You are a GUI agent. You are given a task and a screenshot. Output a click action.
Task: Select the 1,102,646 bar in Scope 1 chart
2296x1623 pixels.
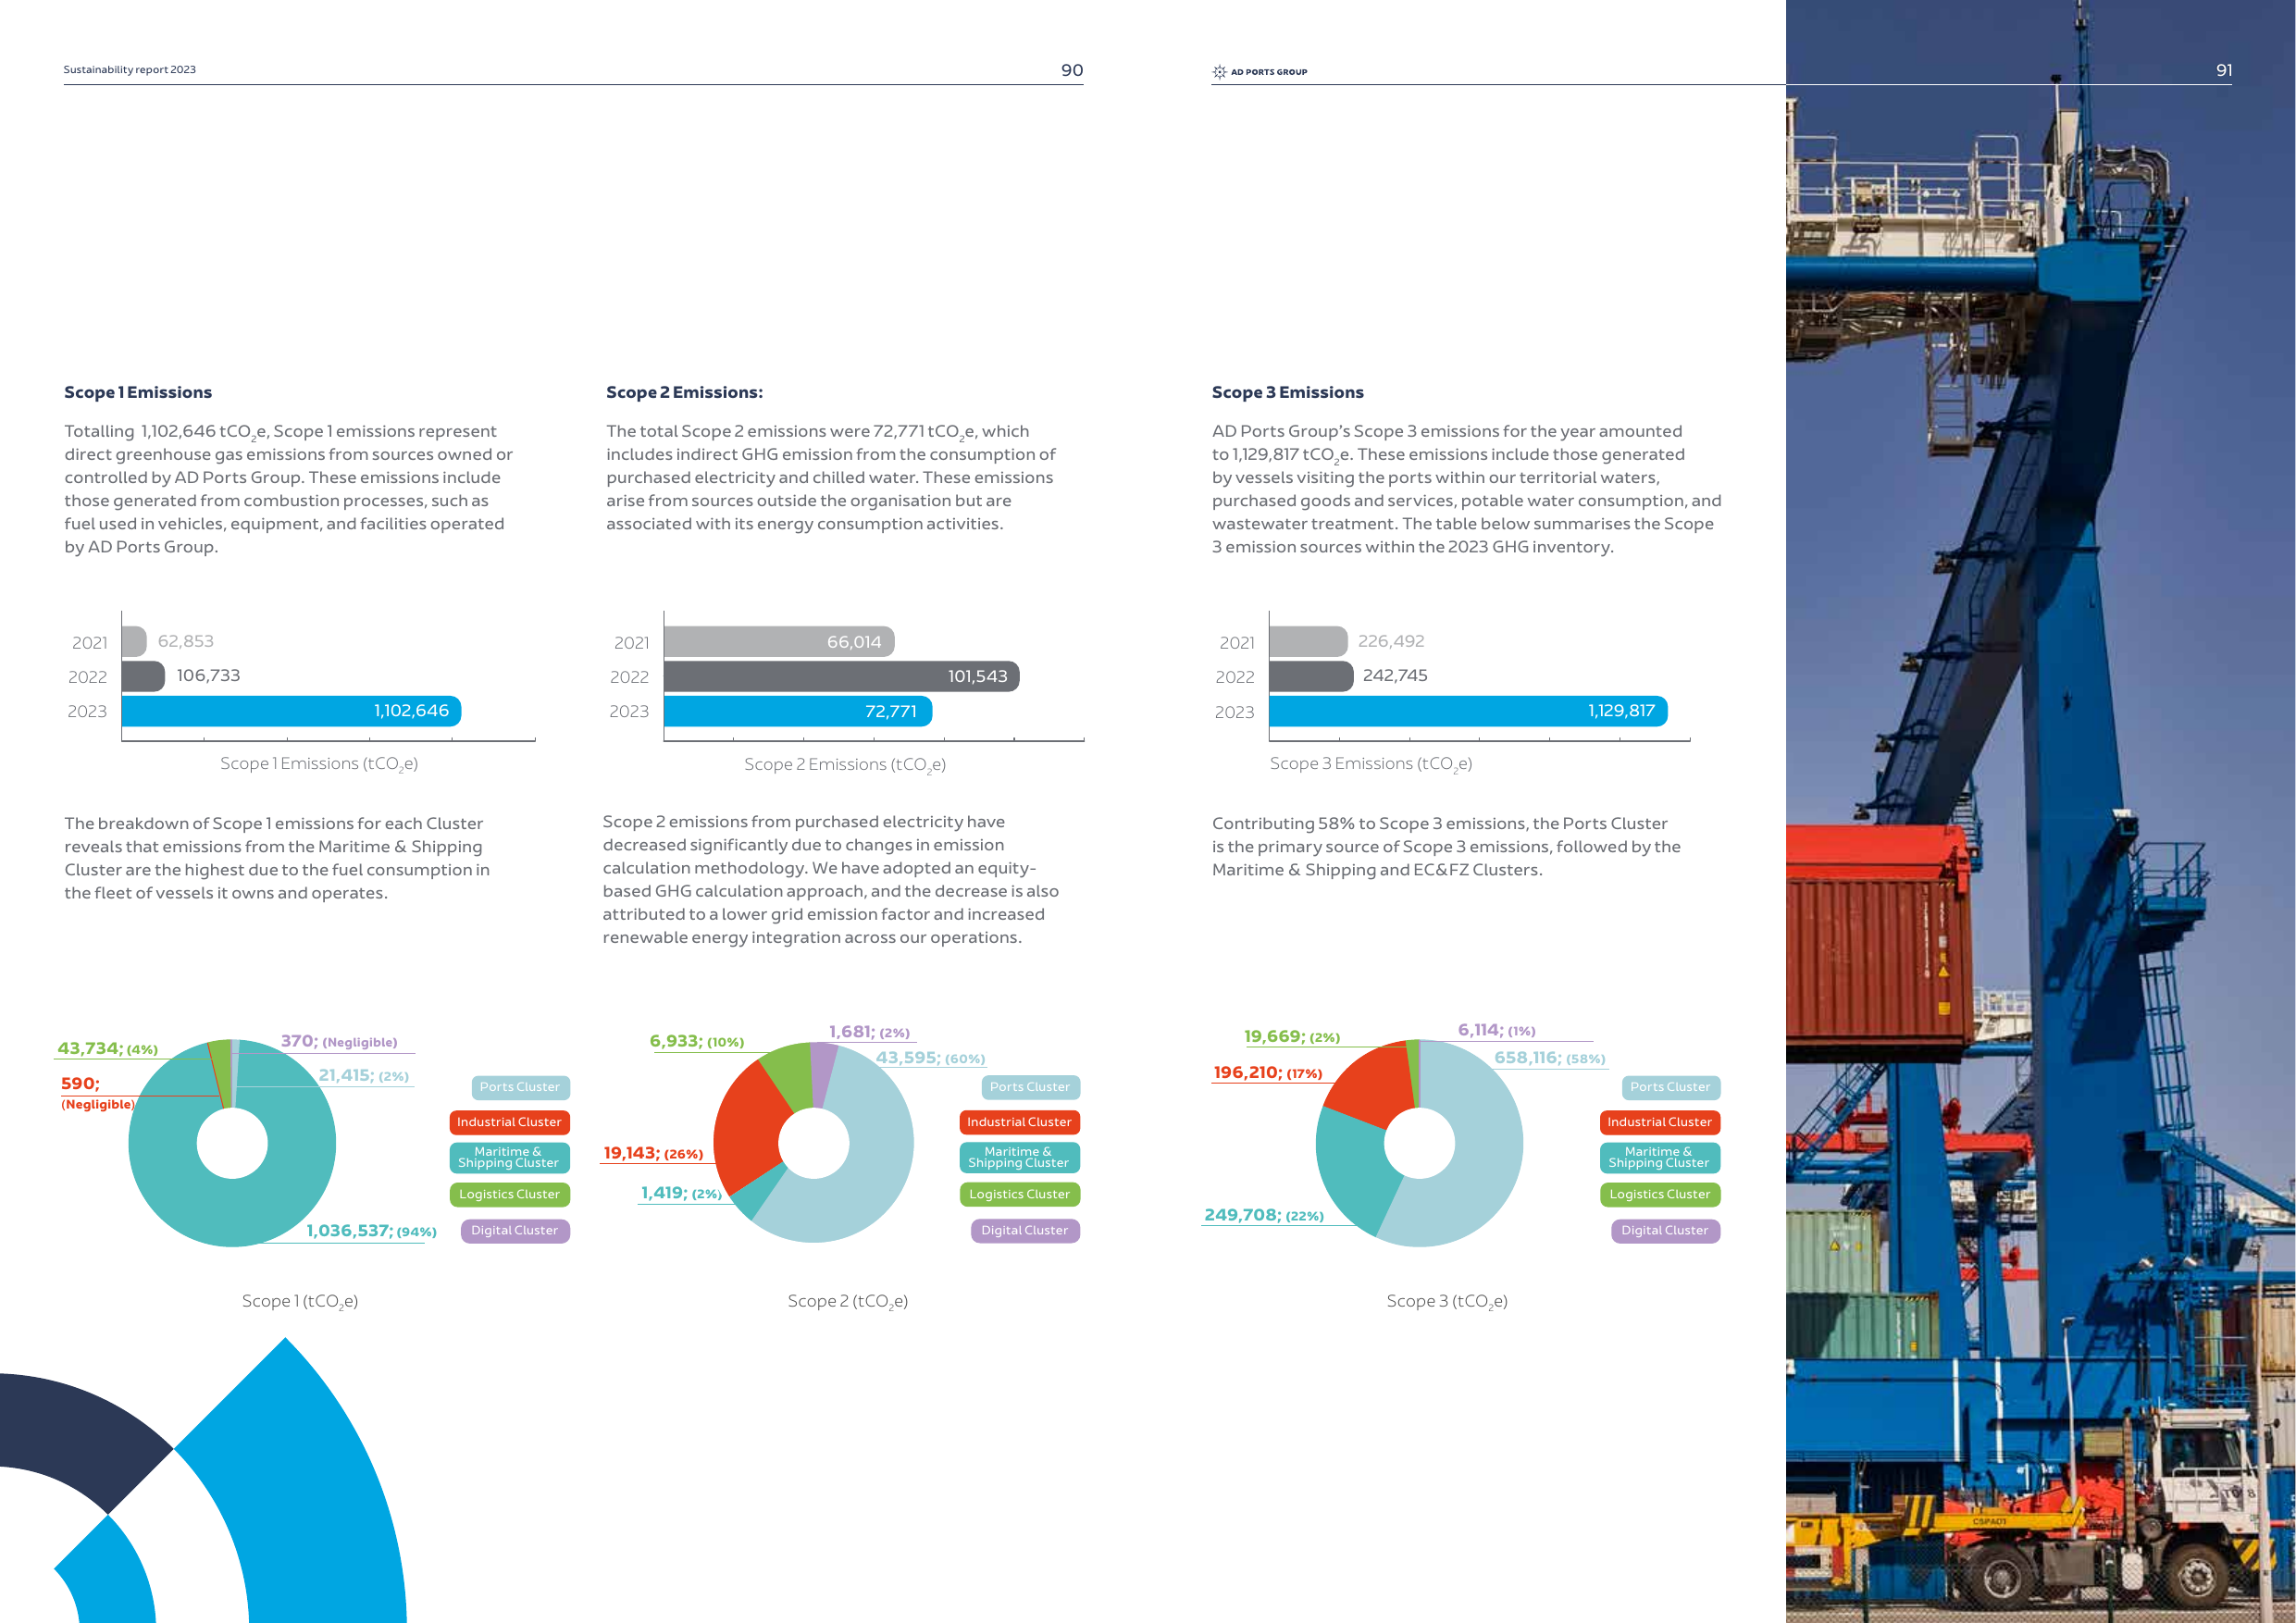coord(291,711)
